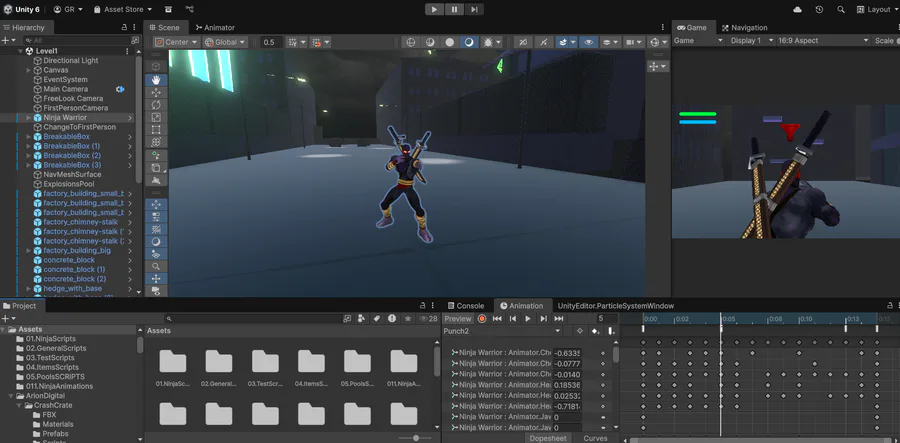Expand the Canvas hierarchy item

point(29,70)
